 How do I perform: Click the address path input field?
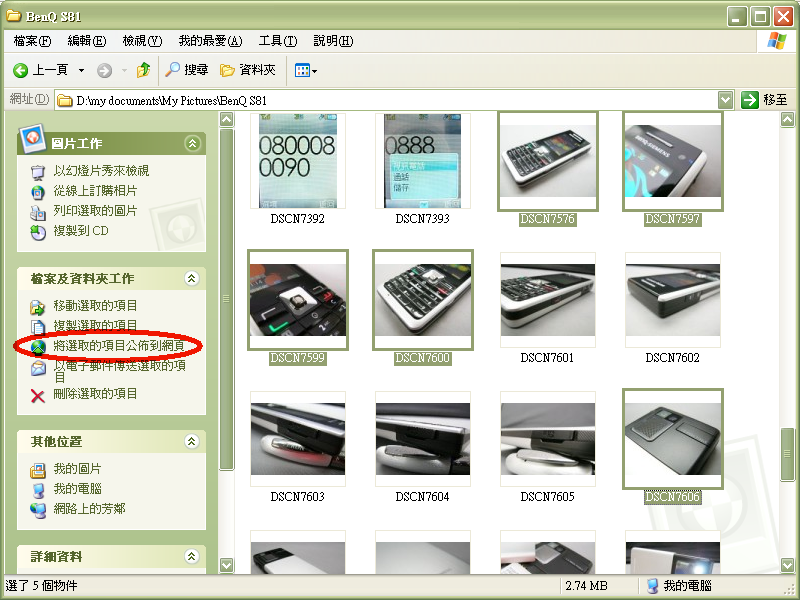(x=393, y=101)
